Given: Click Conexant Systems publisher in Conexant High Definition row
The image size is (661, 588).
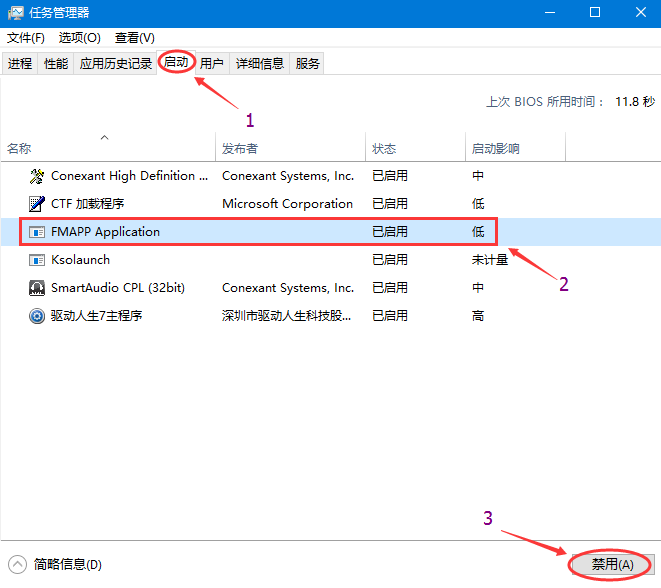Looking at the screenshot, I should [x=288, y=176].
